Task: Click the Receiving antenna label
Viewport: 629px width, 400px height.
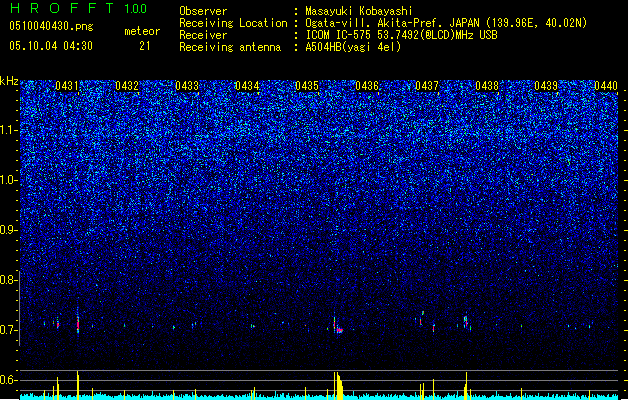Action: point(230,47)
